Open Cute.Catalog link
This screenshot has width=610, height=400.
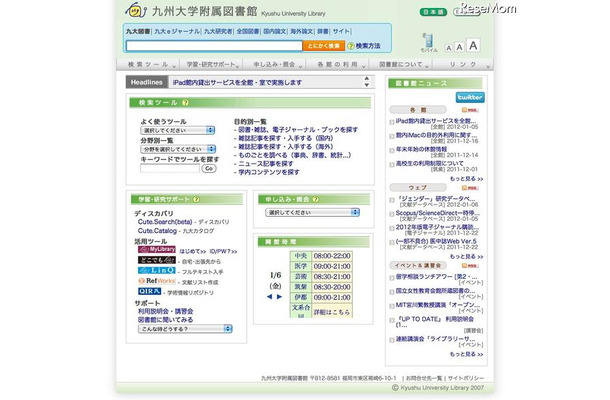(157, 231)
